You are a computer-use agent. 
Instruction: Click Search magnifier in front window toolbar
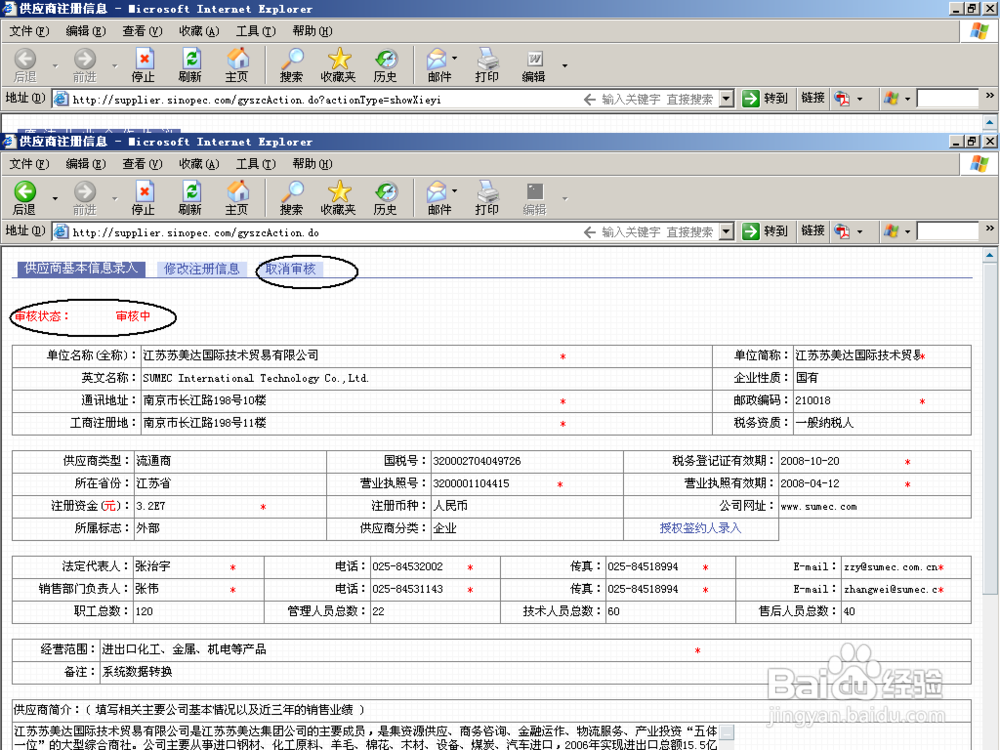coord(292,191)
